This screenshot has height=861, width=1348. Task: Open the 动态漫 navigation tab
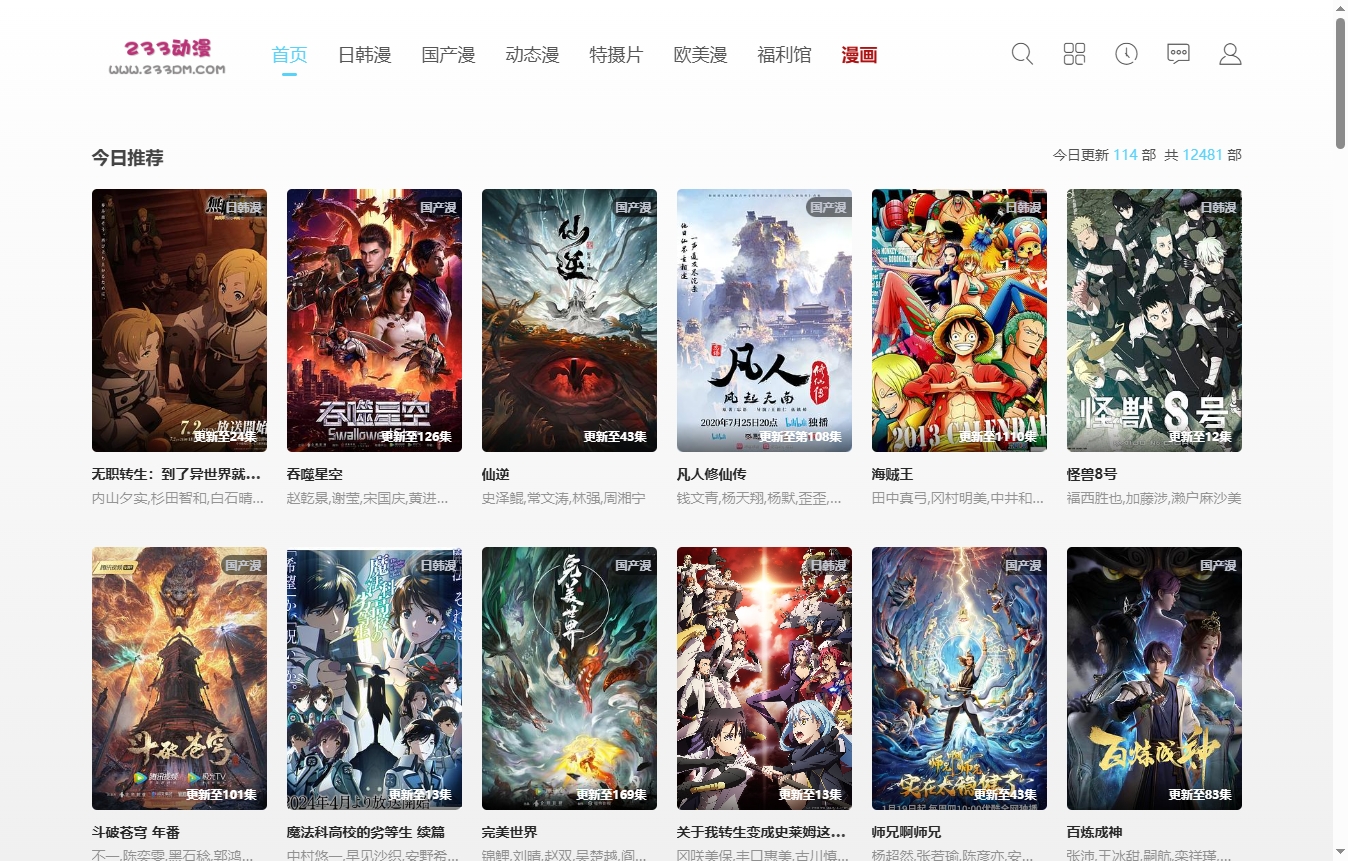[x=532, y=55]
